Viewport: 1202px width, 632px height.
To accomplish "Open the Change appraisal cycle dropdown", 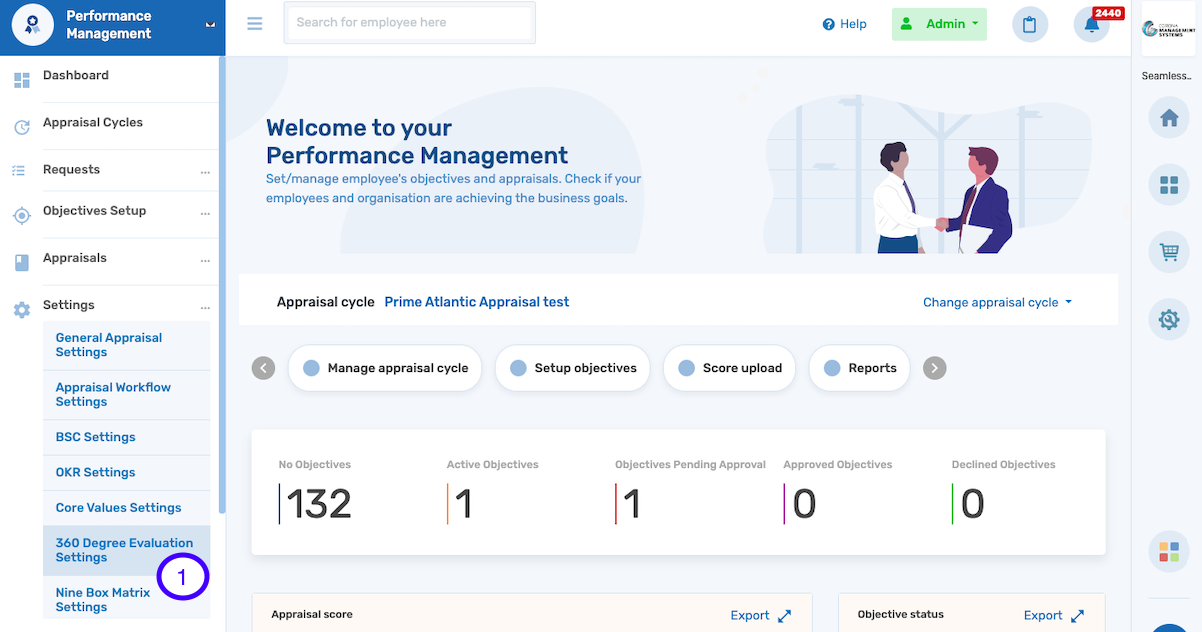I will 996,301.
